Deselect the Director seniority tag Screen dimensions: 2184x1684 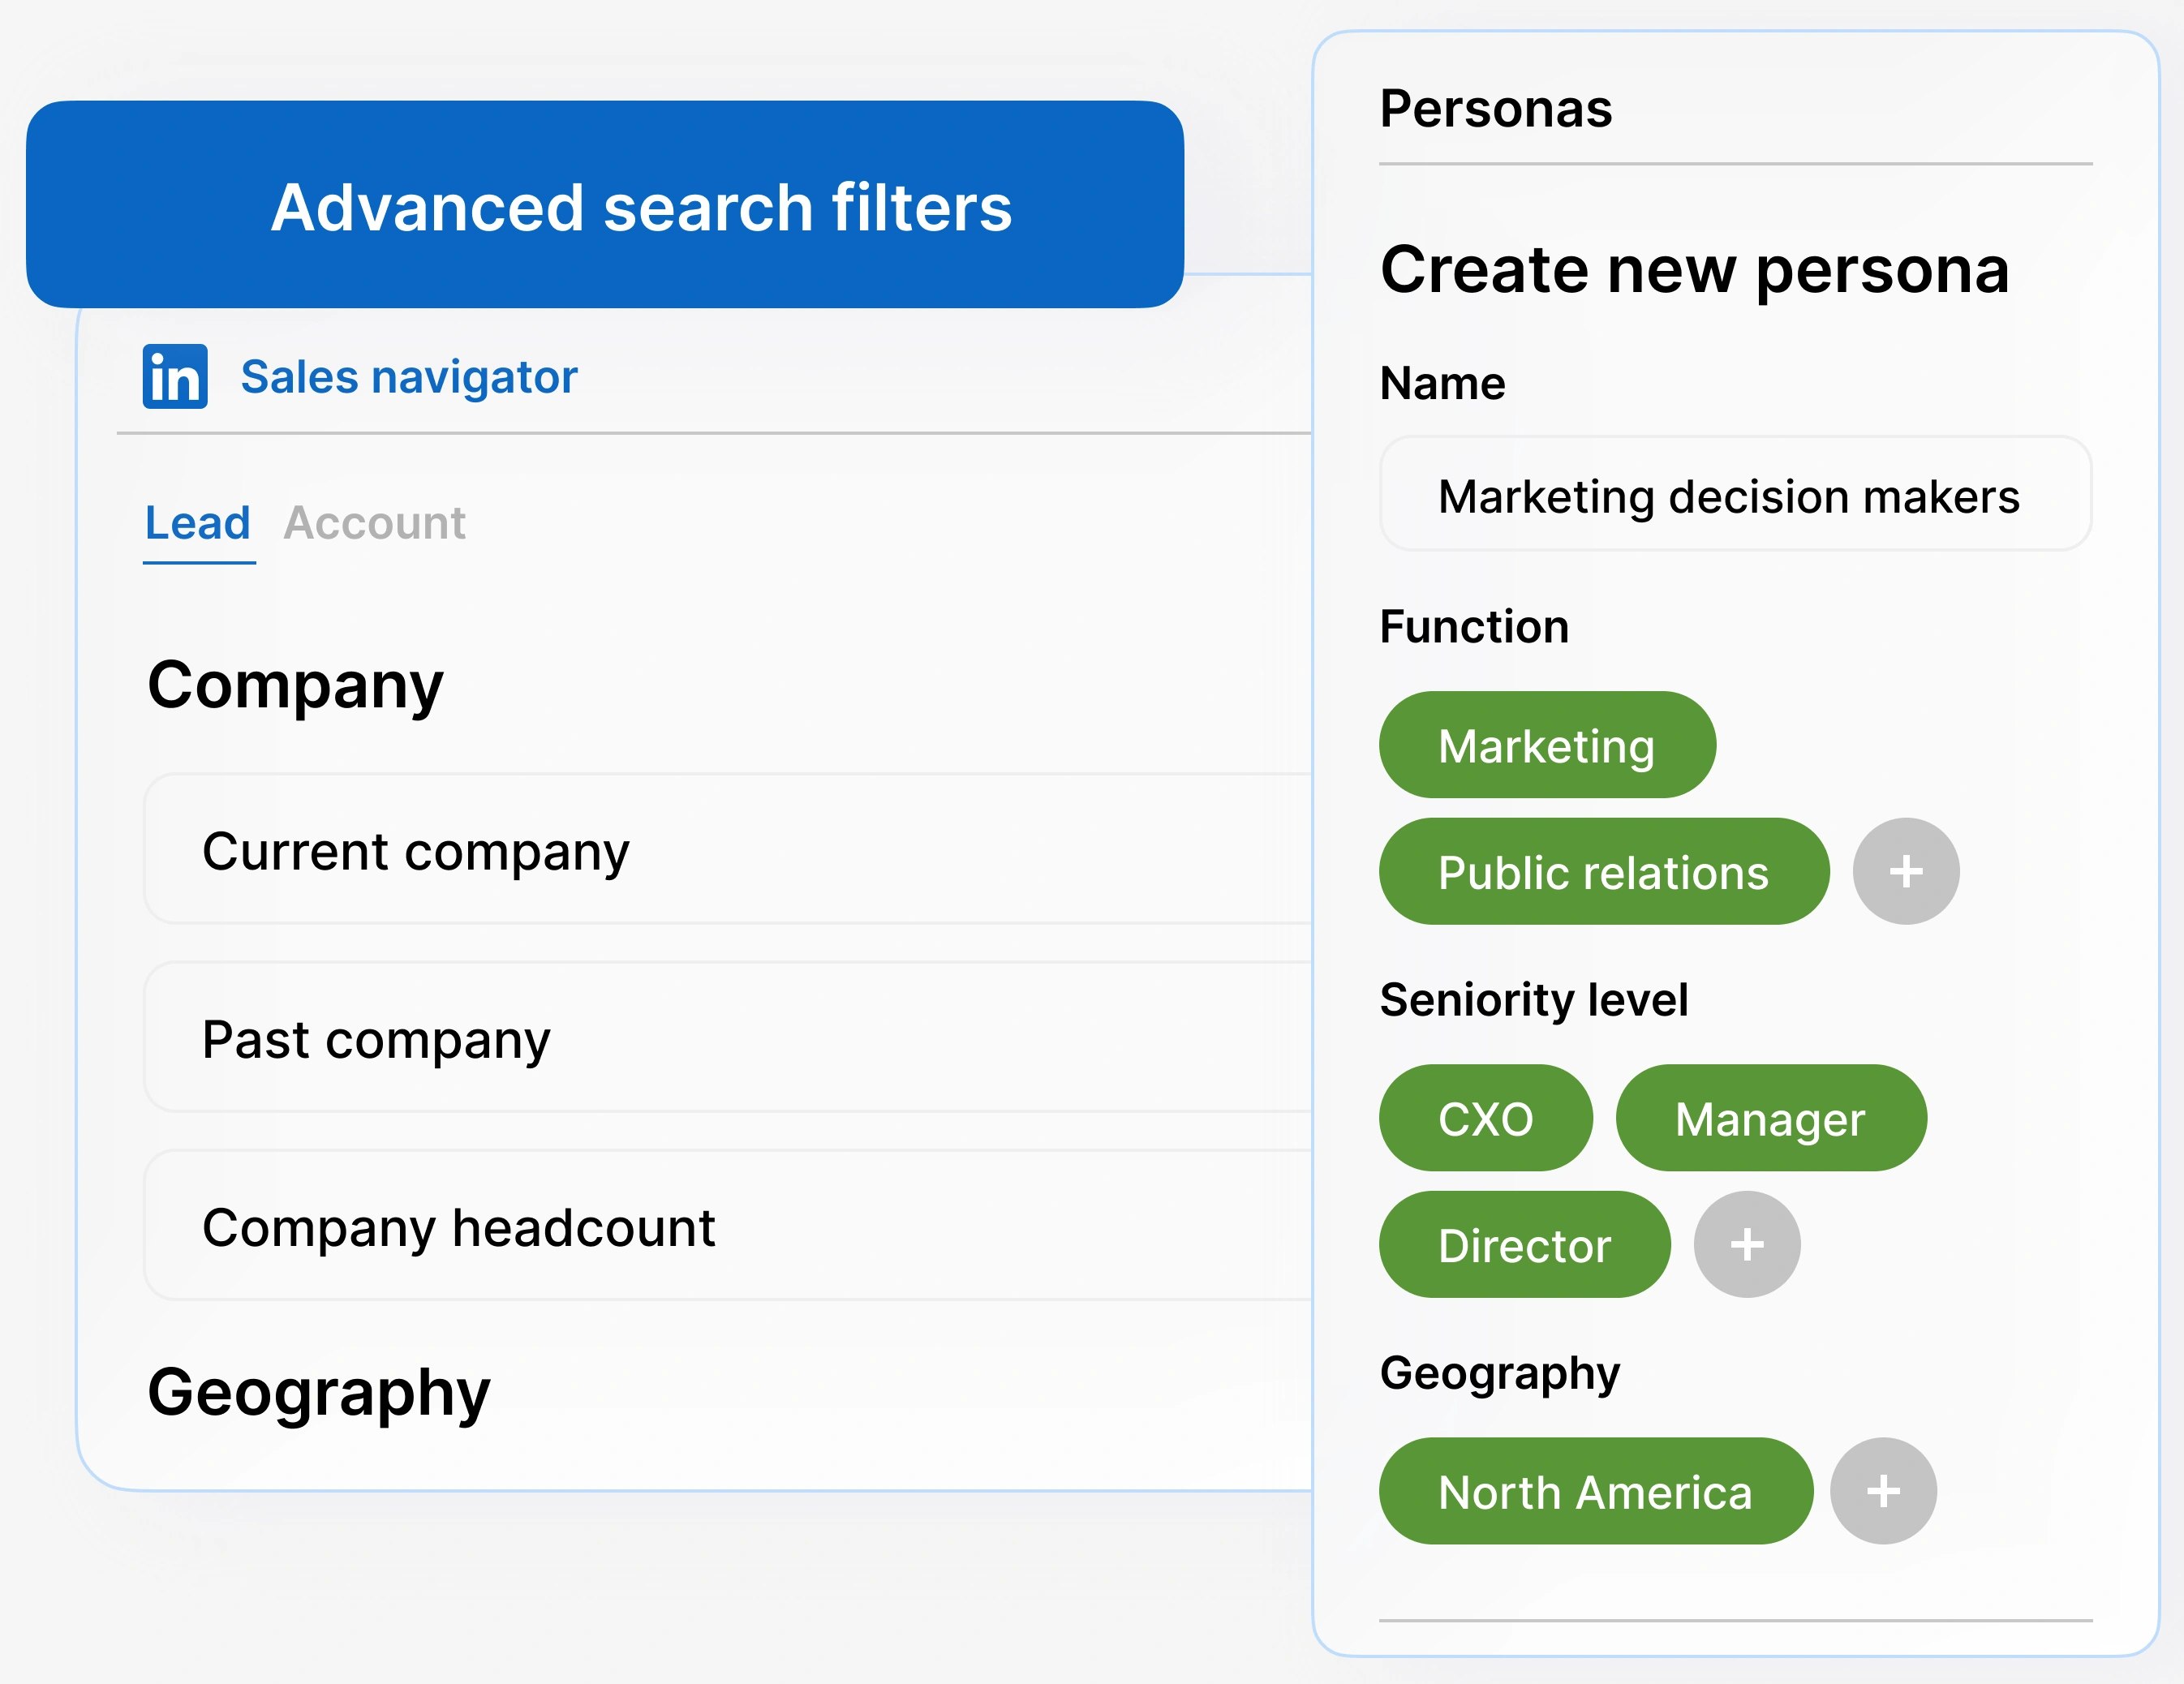[x=1524, y=1244]
